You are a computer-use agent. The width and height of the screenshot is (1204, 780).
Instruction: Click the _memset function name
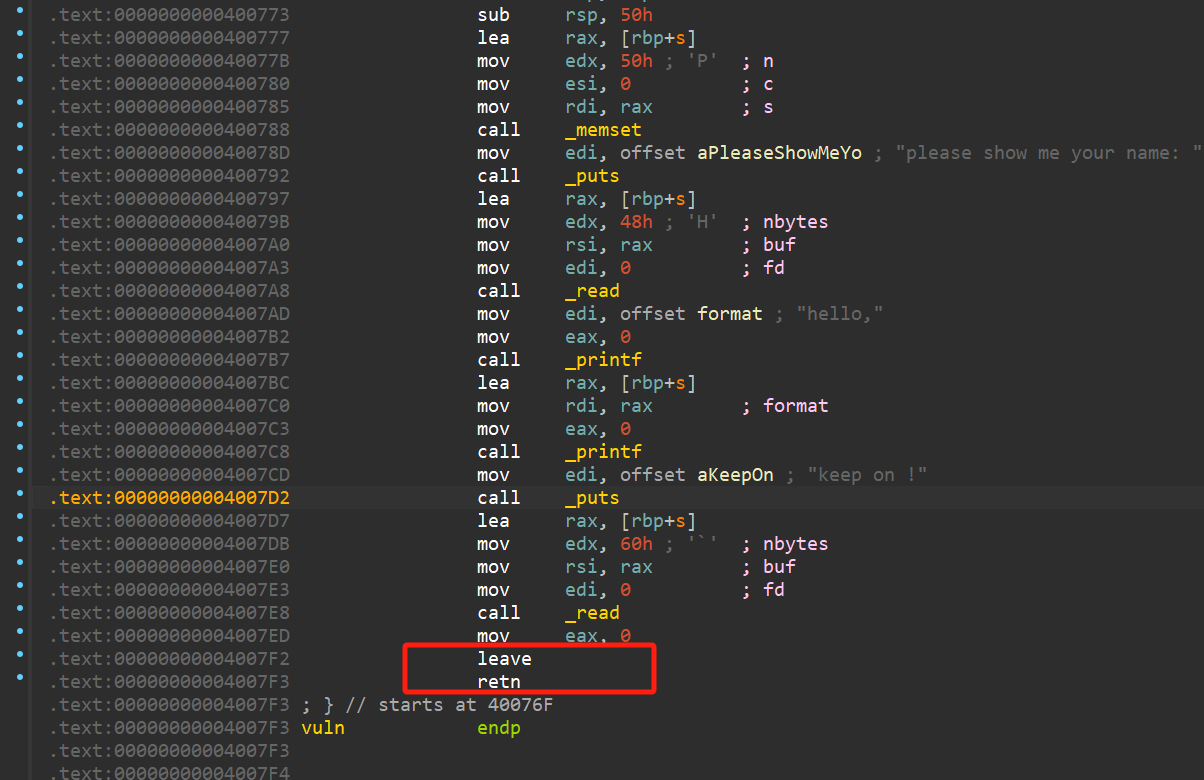[603, 130]
